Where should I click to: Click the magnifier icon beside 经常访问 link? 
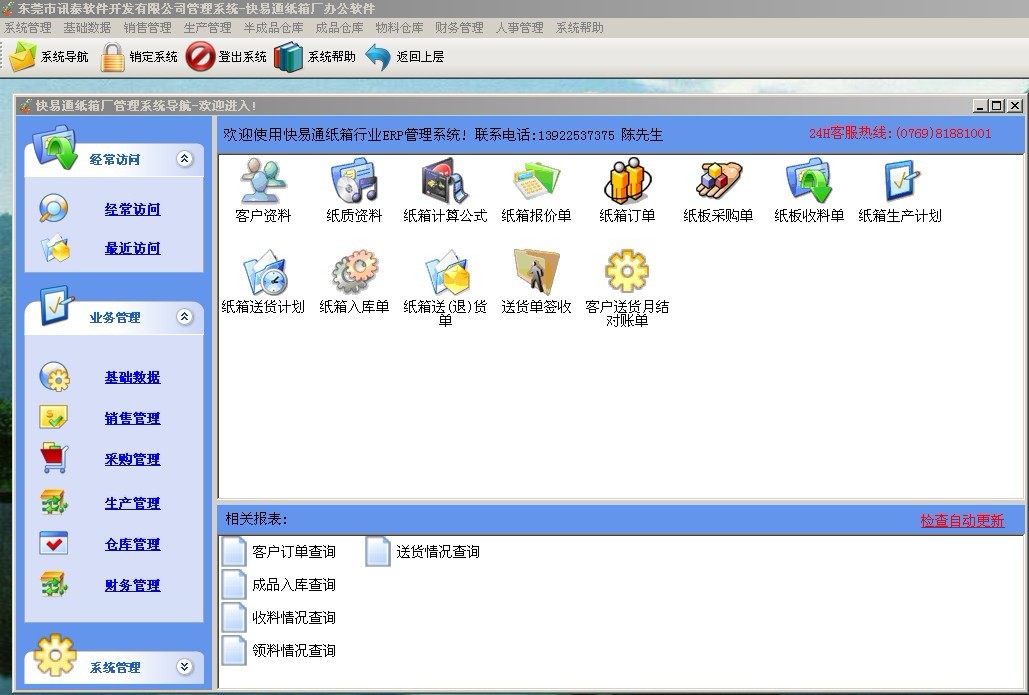[x=54, y=209]
